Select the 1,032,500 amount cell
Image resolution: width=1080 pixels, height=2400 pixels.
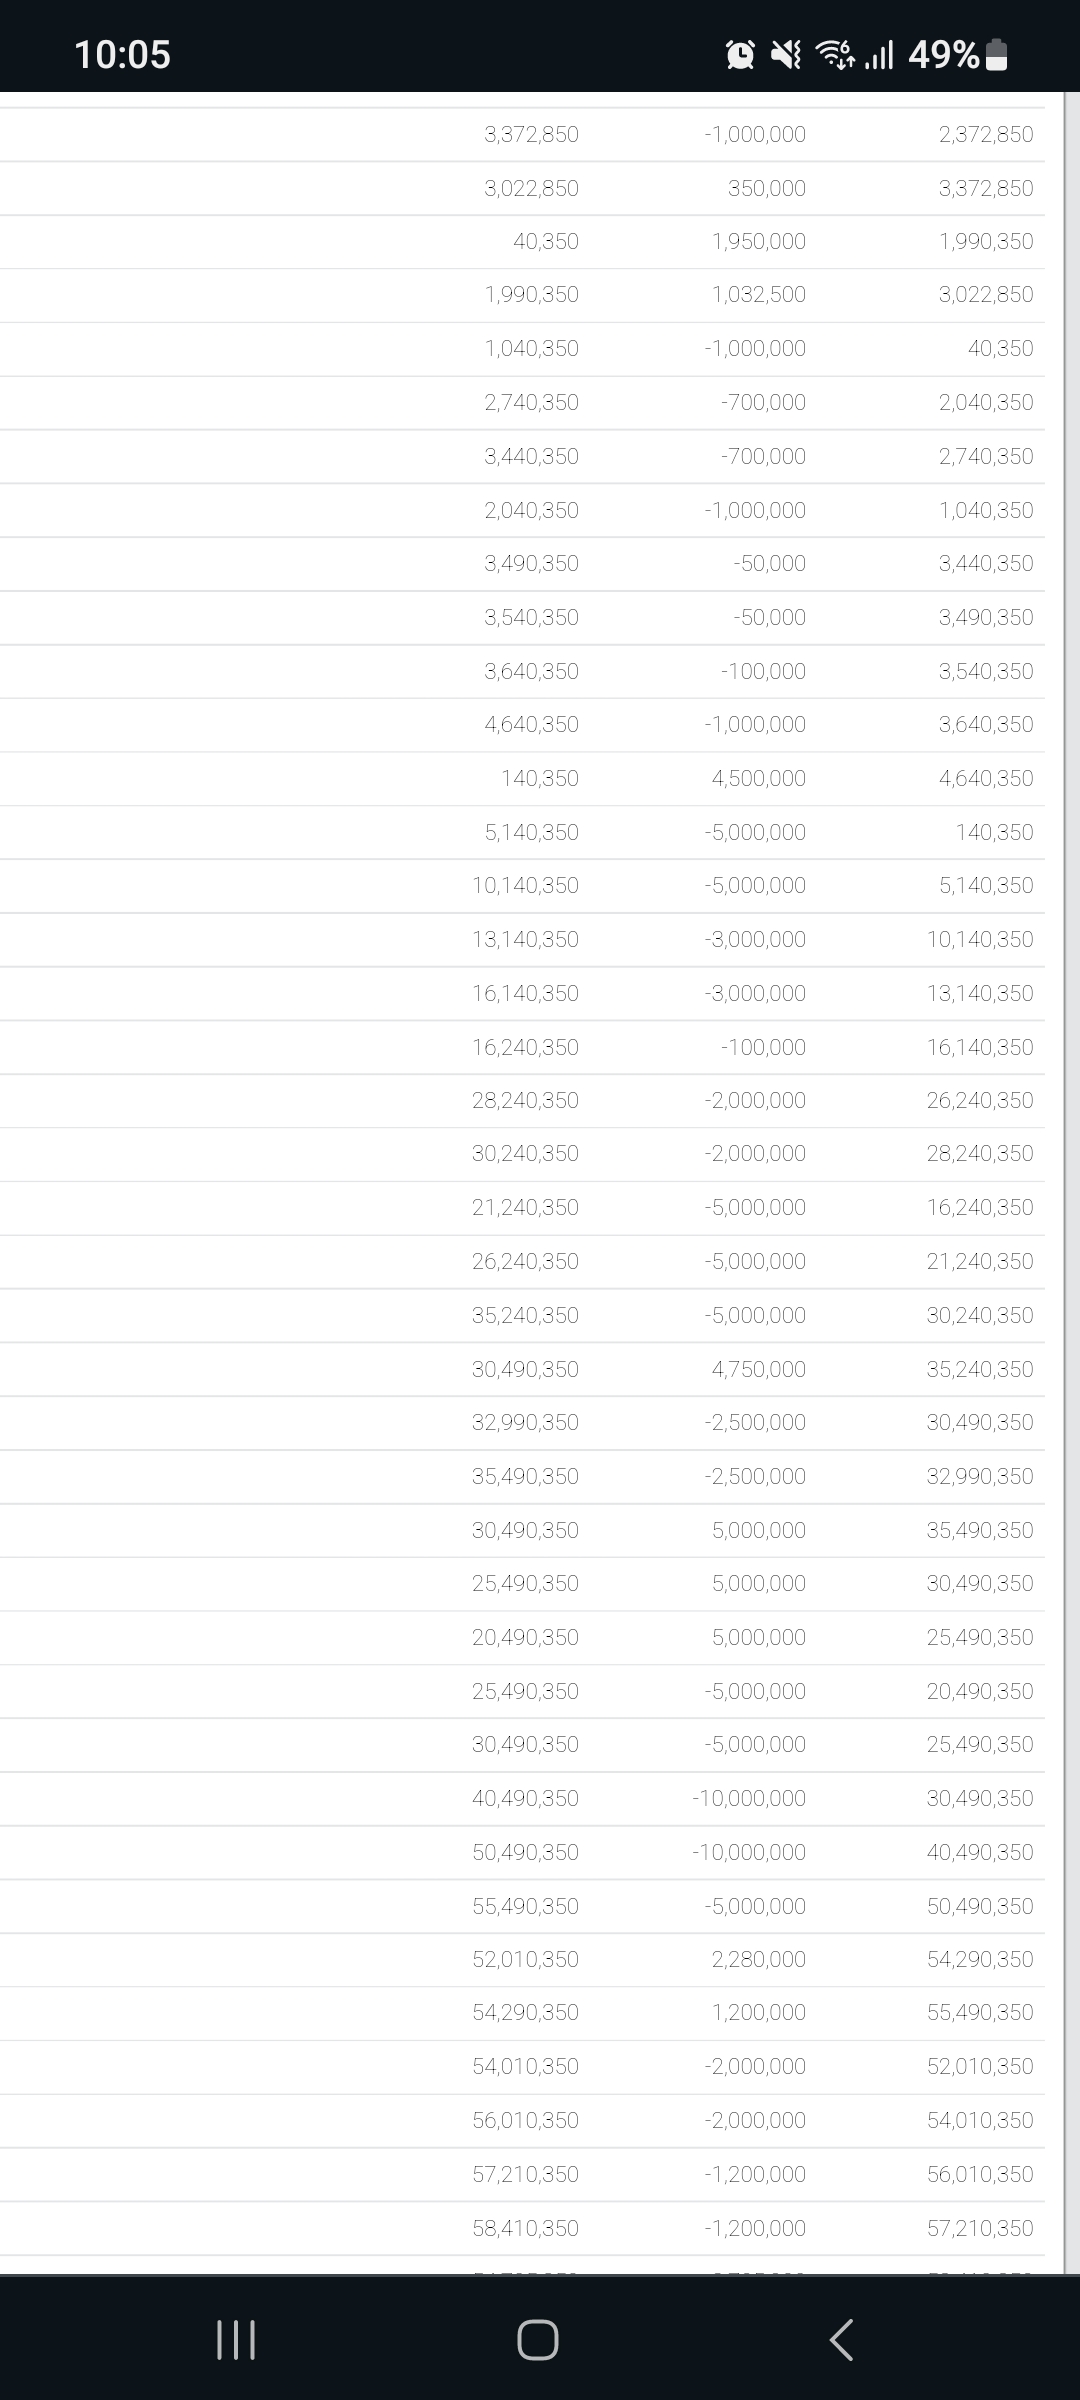[x=758, y=294]
